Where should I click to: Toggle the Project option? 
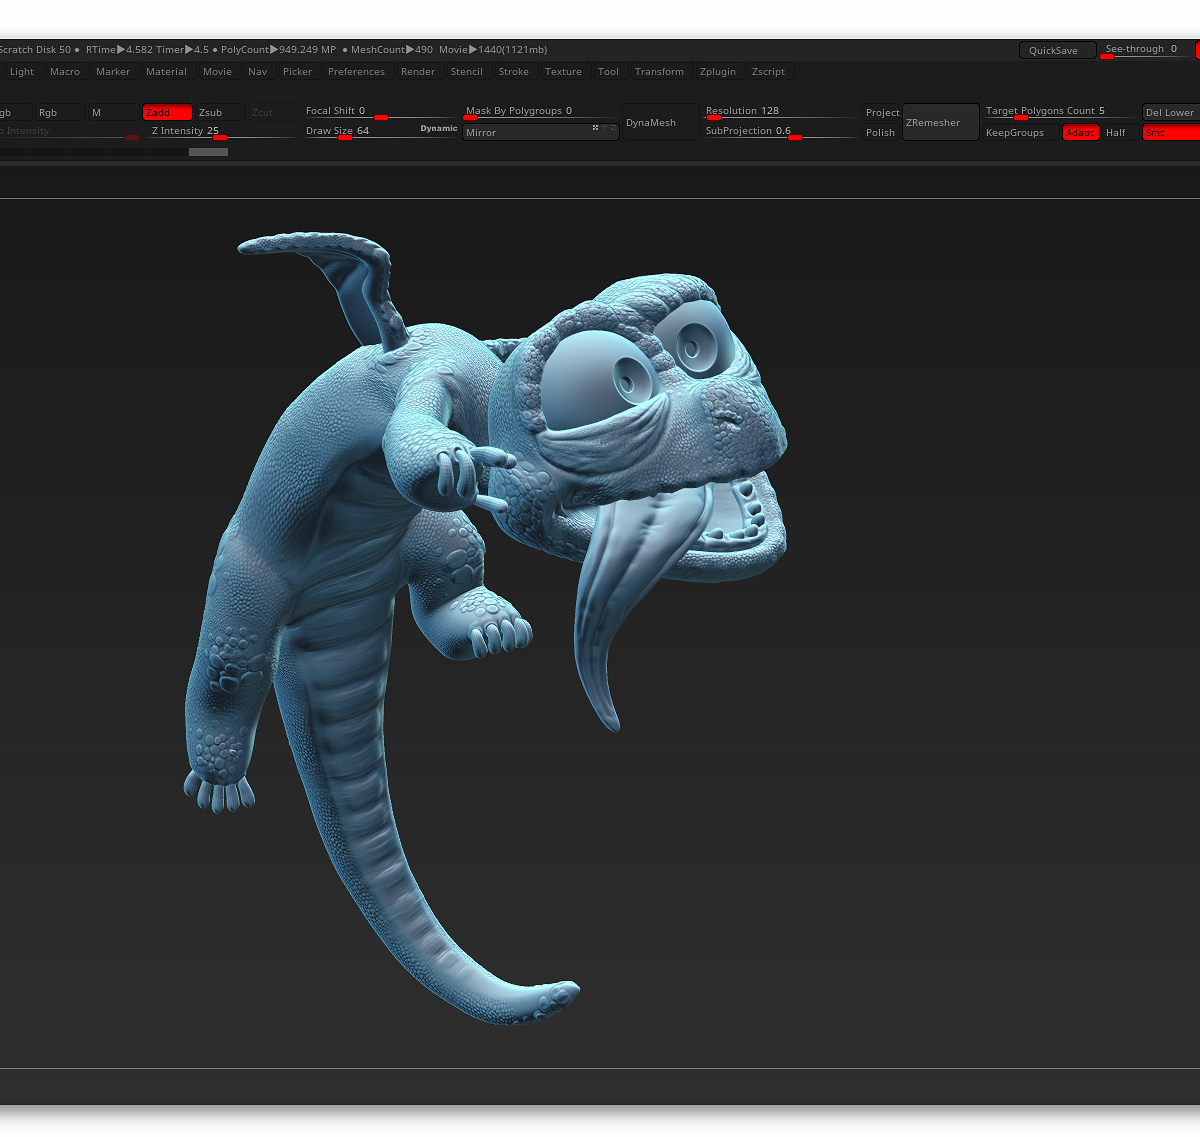[882, 113]
